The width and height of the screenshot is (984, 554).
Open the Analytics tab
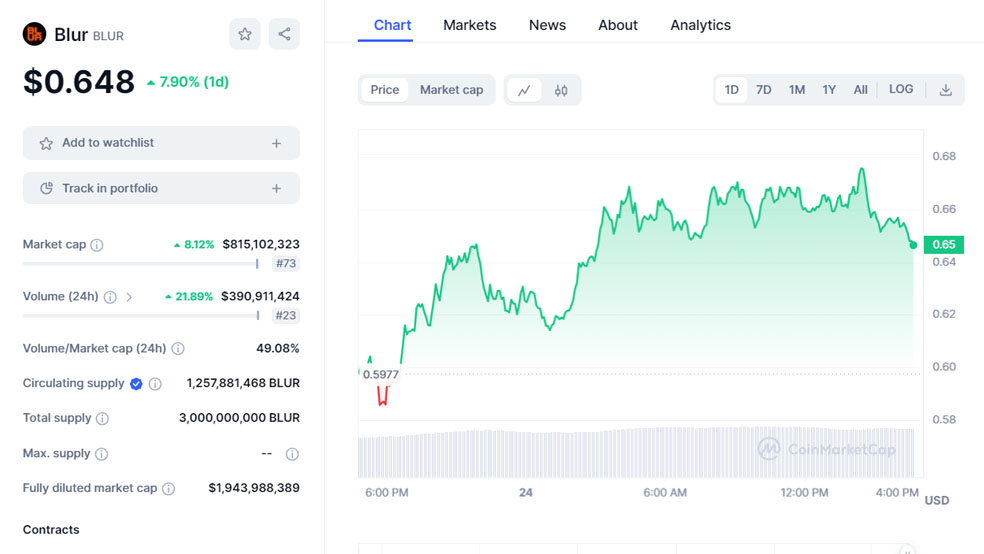pos(700,25)
